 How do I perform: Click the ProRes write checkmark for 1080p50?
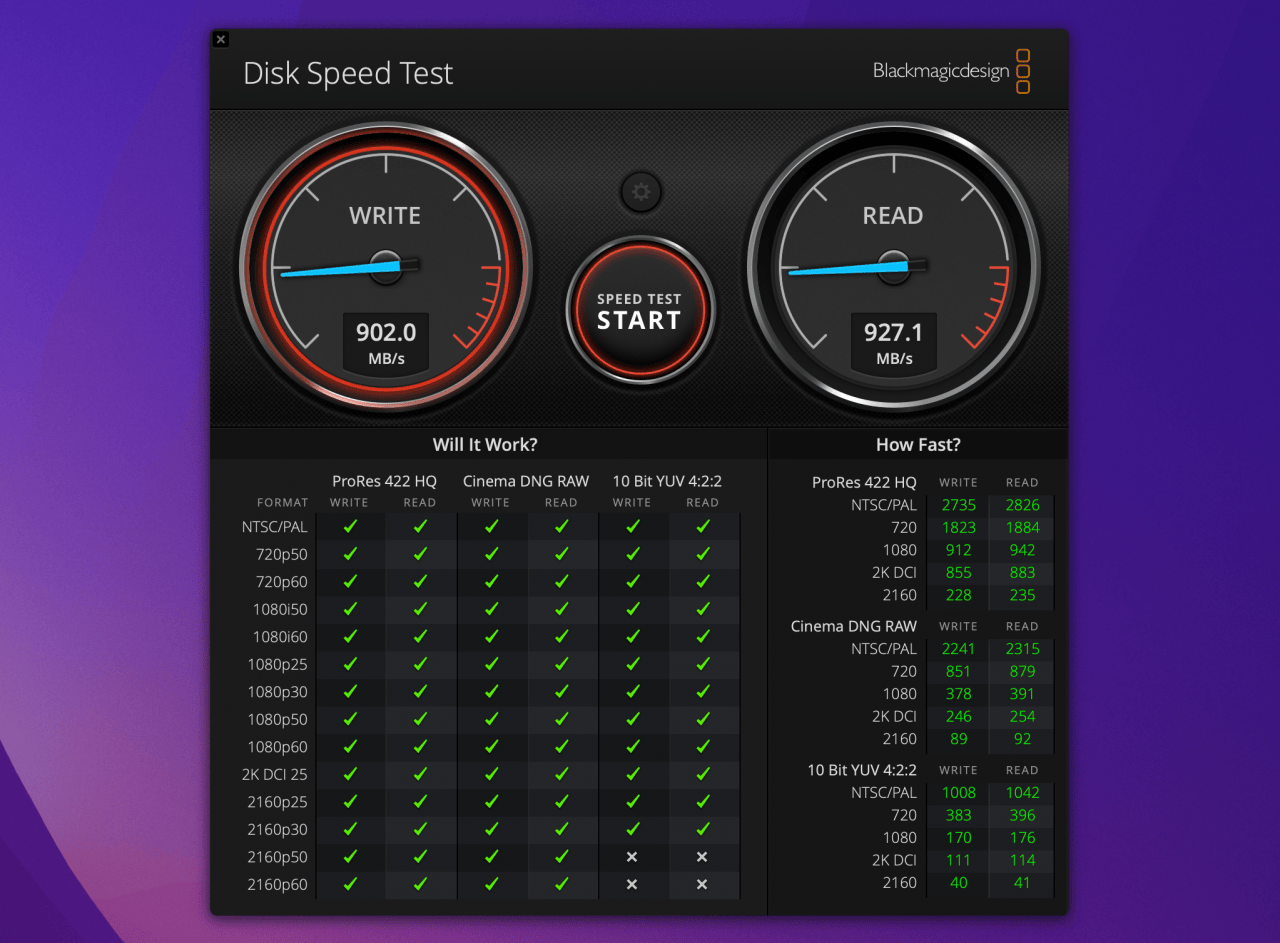[x=350, y=719]
